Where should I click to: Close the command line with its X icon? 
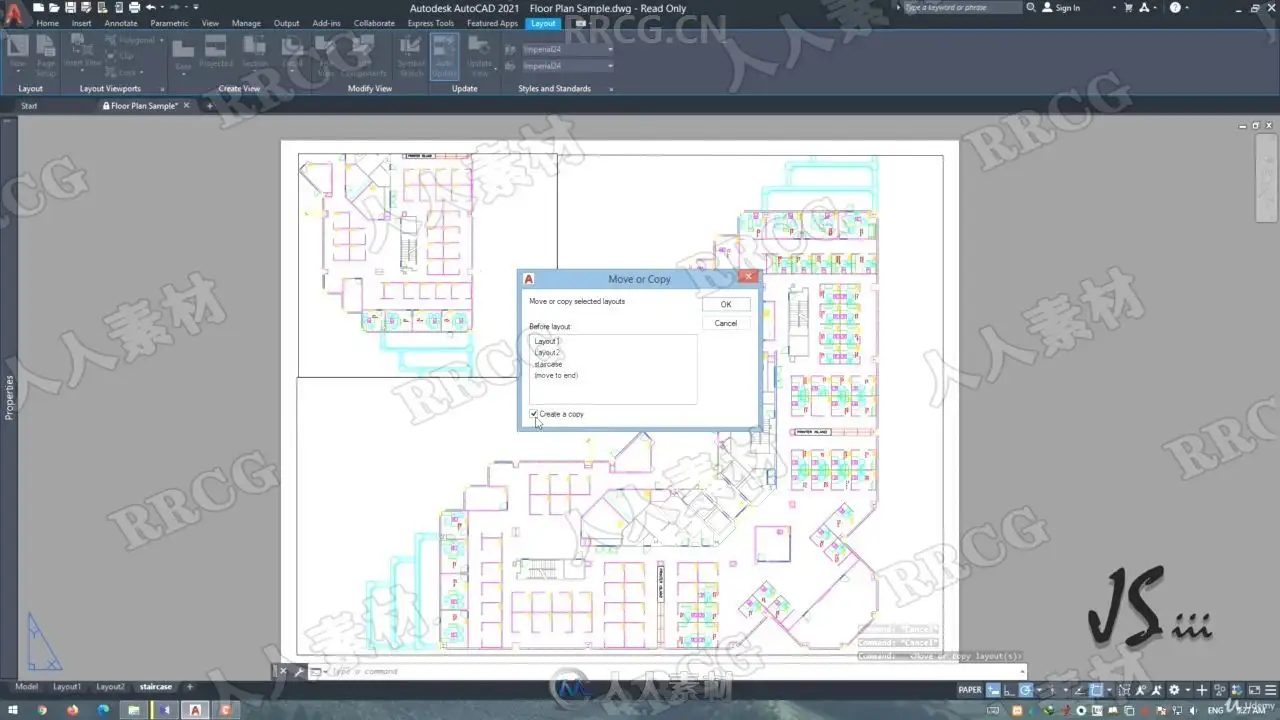[x=283, y=672]
